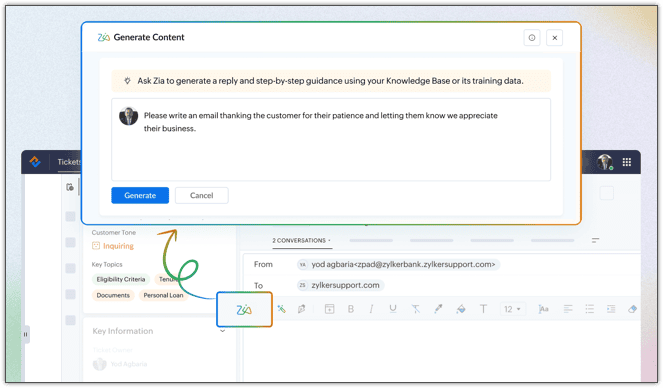Screen dimensions: 663x388
Task: Click the text alignment icon
Action: pos(568,309)
